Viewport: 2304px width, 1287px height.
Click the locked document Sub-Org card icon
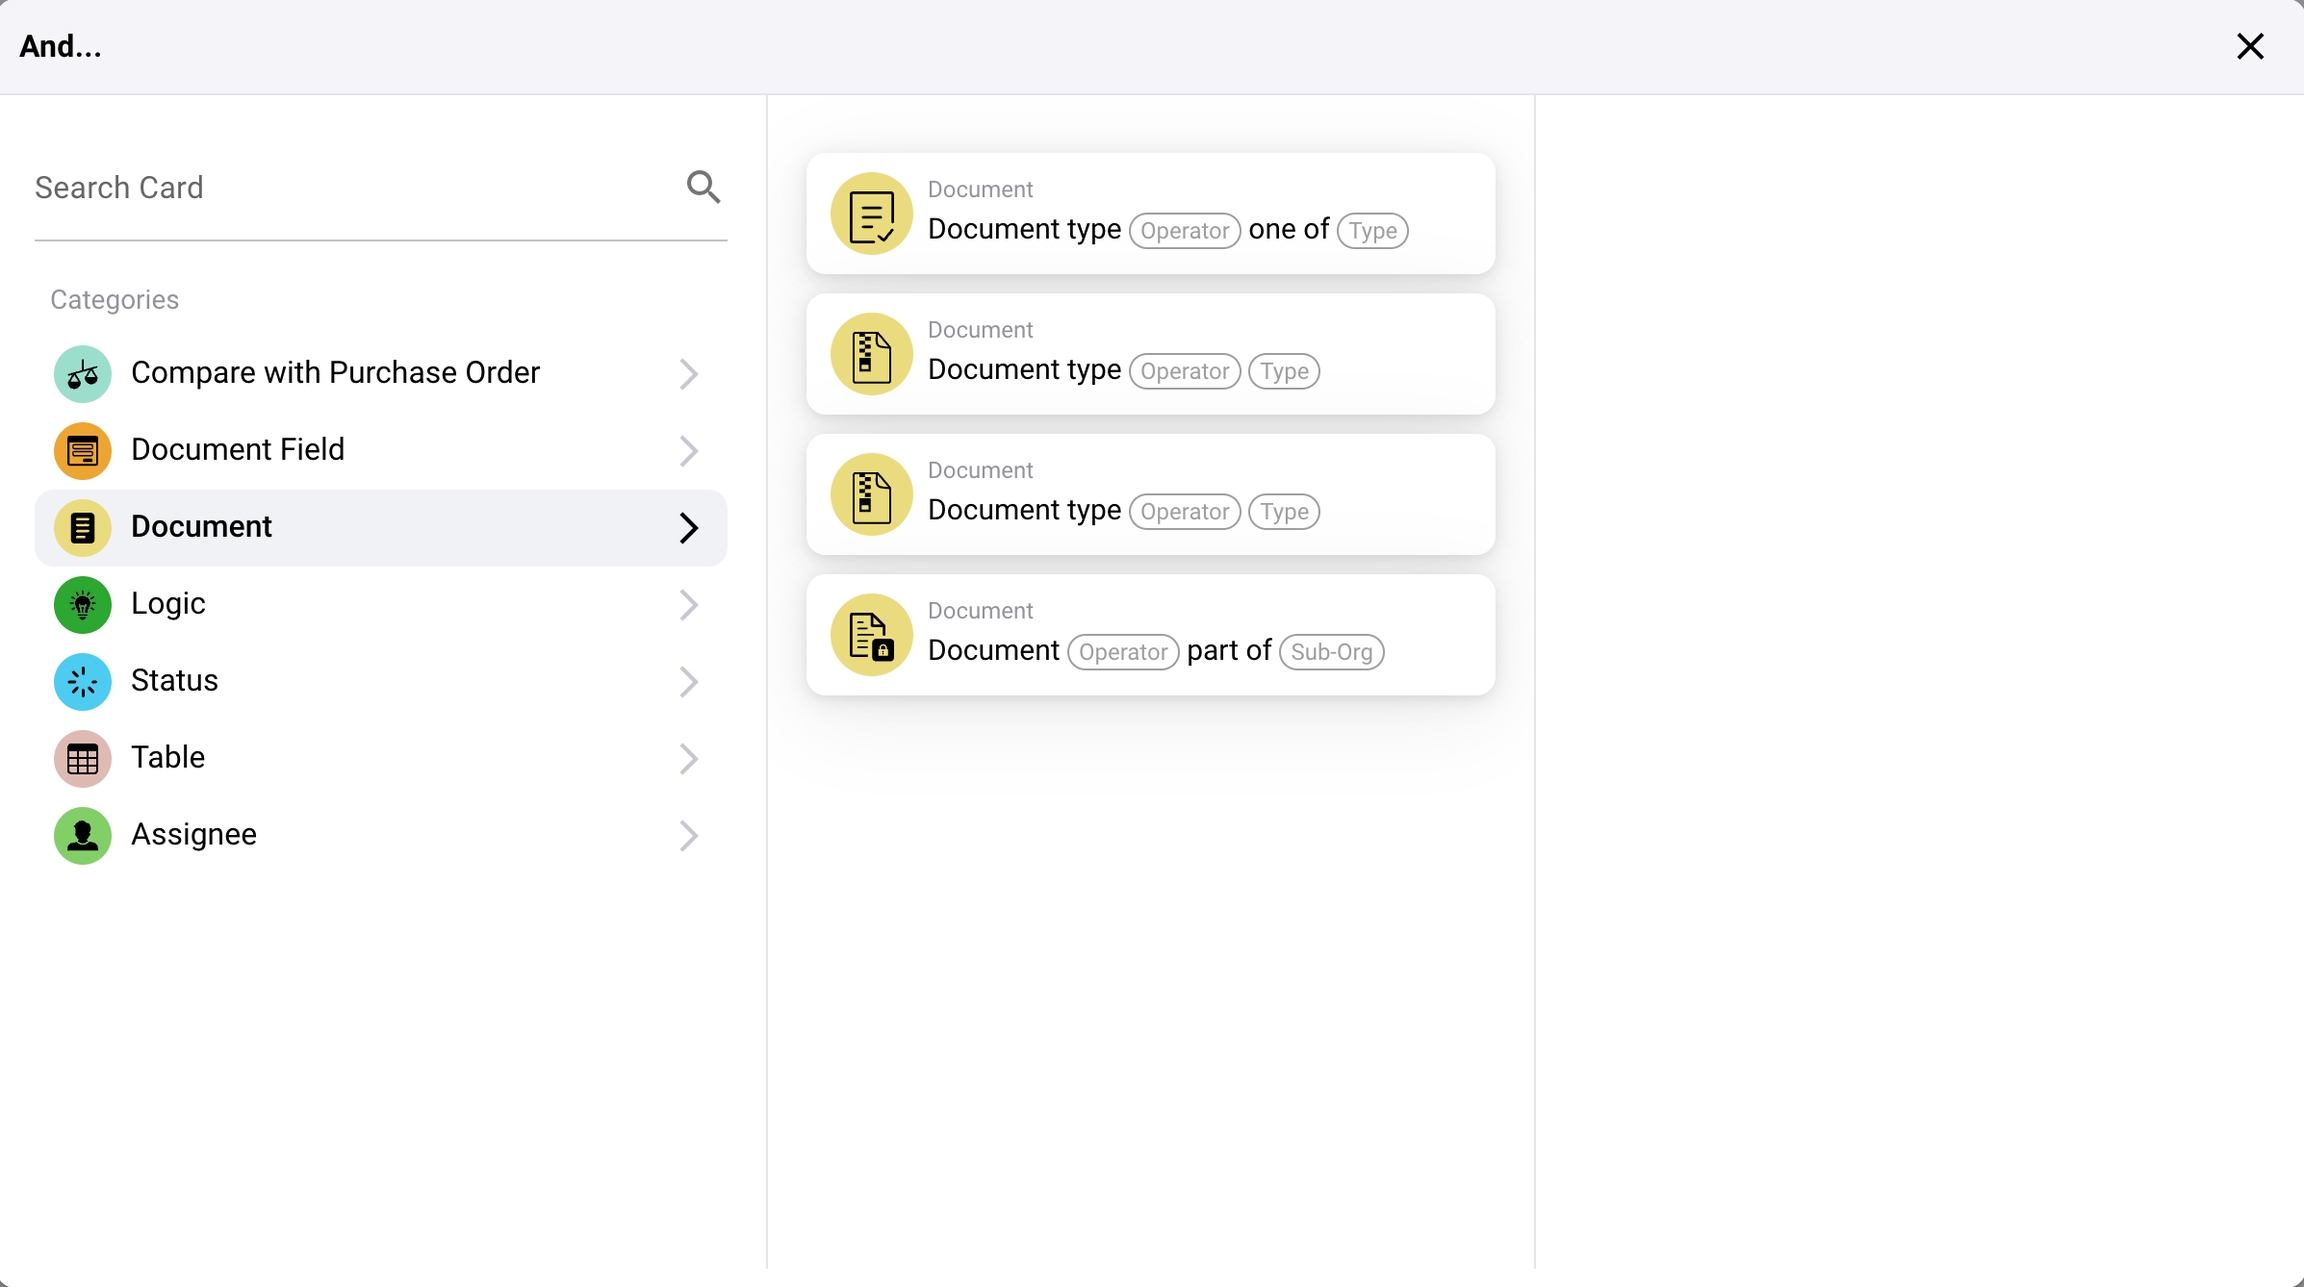(871, 636)
